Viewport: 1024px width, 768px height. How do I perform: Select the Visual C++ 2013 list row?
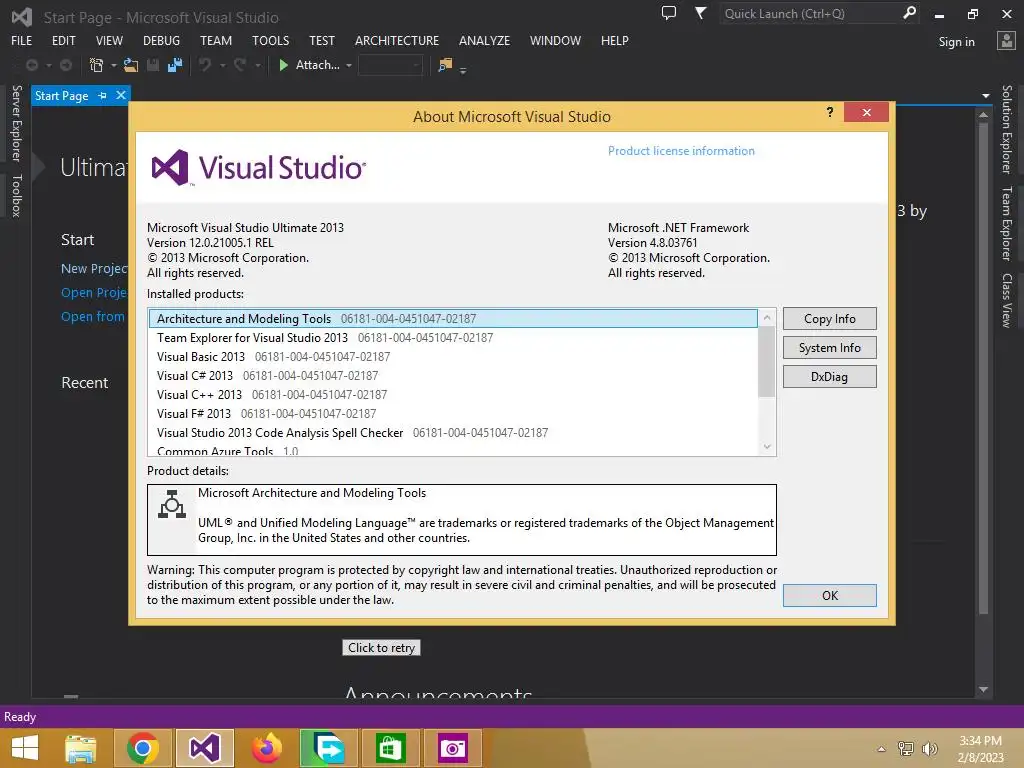point(453,394)
